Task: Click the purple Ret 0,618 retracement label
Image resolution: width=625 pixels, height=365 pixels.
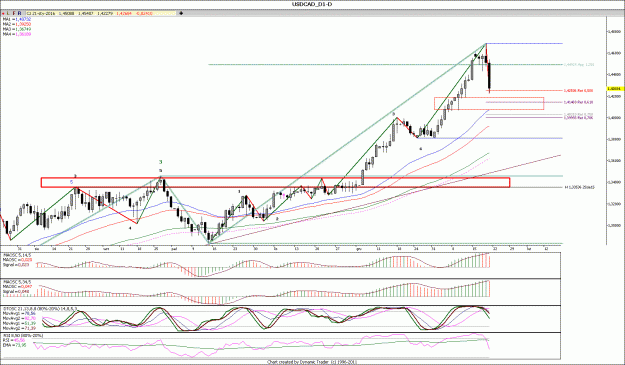Action: pos(578,102)
